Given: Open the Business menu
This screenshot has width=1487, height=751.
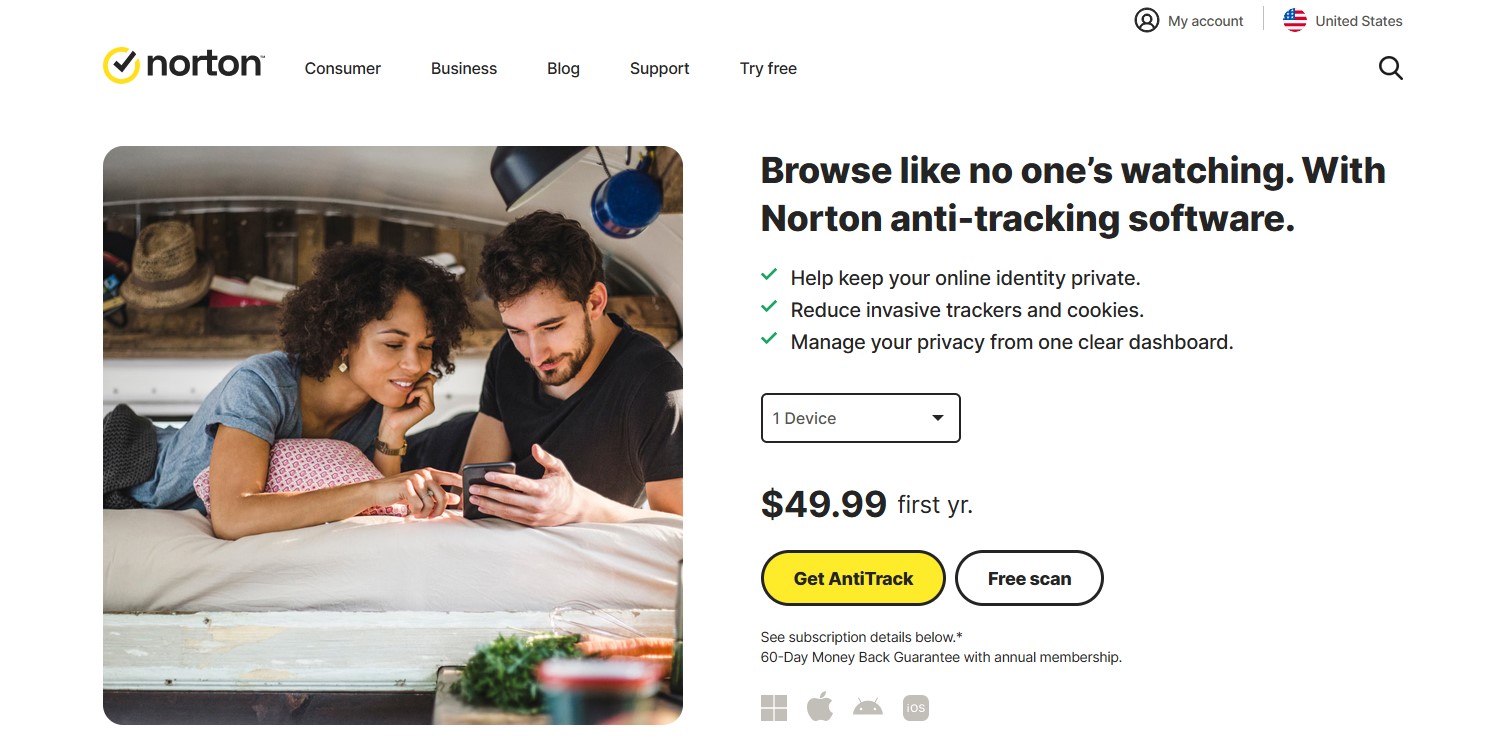Looking at the screenshot, I should pyautogui.click(x=464, y=68).
